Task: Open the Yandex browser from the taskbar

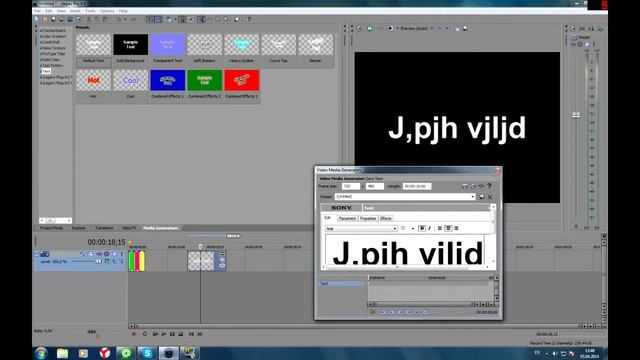Action: (105, 353)
